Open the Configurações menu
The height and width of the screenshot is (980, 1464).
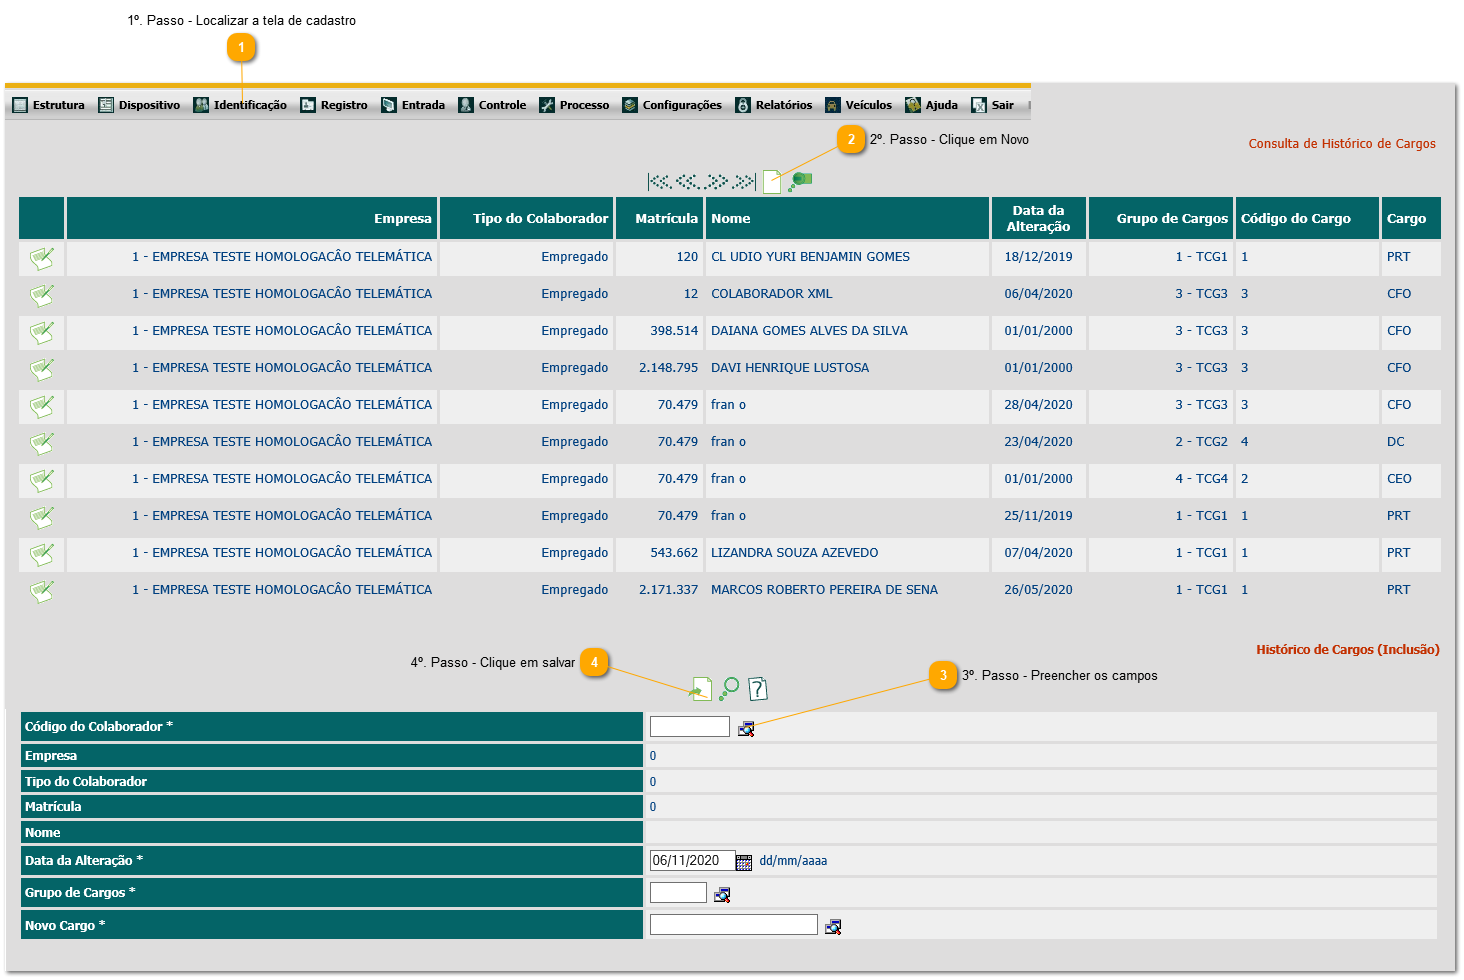click(672, 105)
